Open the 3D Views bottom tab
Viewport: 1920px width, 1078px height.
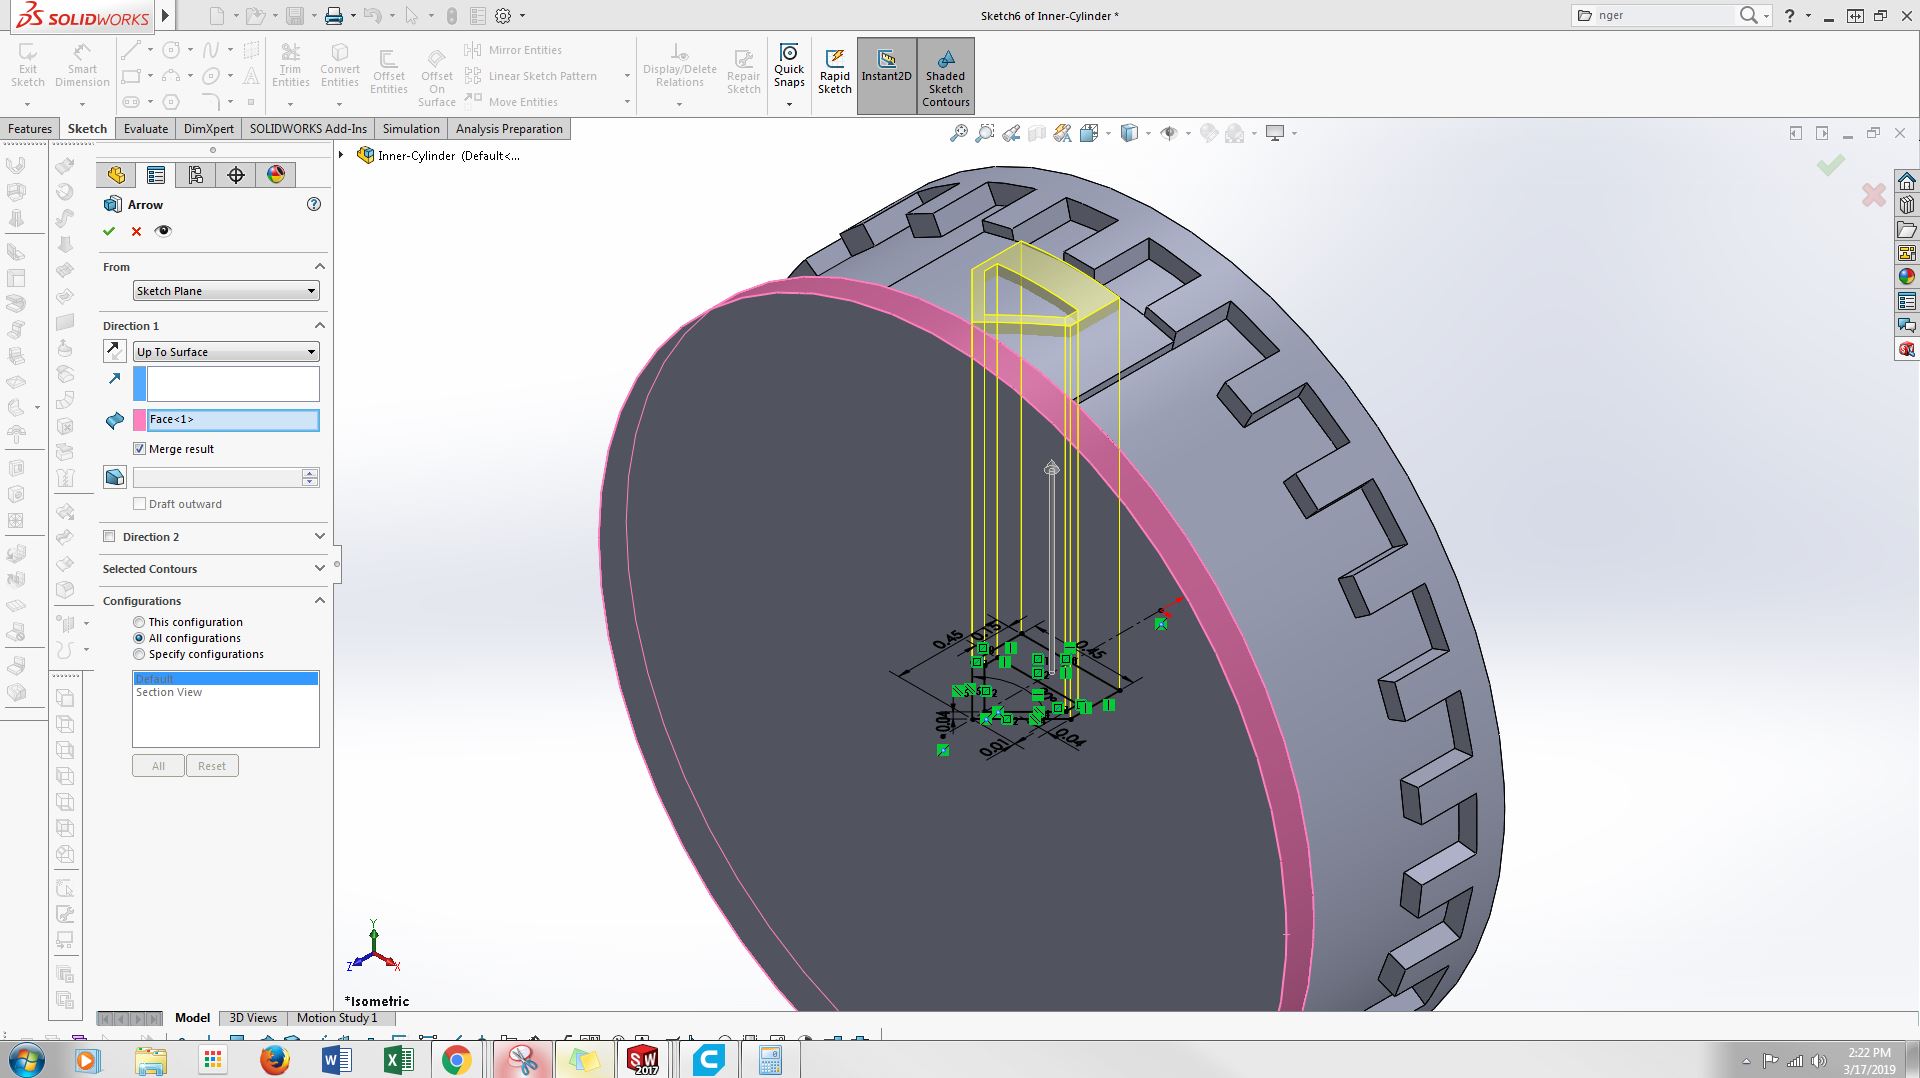(253, 1018)
